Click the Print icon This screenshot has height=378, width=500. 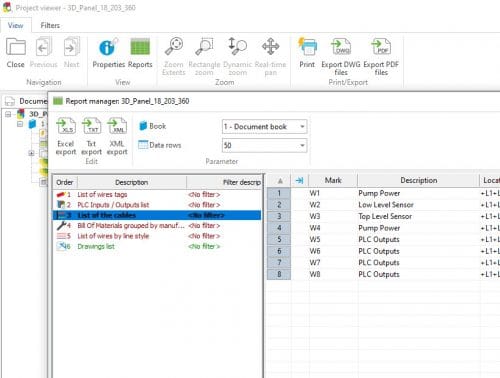[x=307, y=46]
